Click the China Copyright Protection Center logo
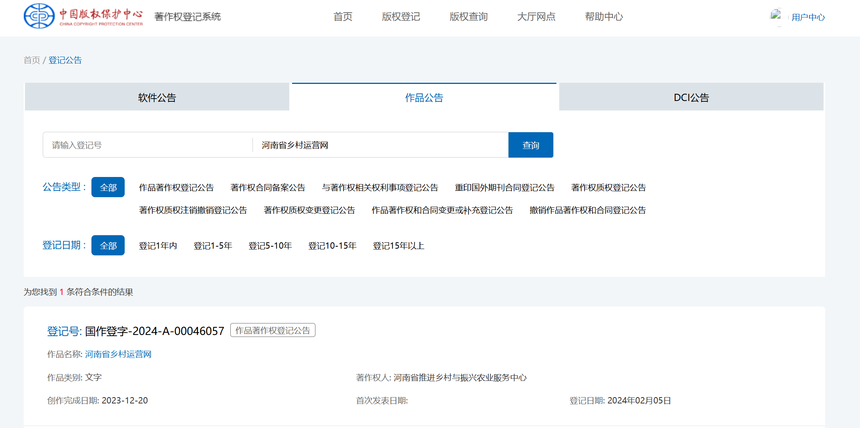 click(83, 16)
